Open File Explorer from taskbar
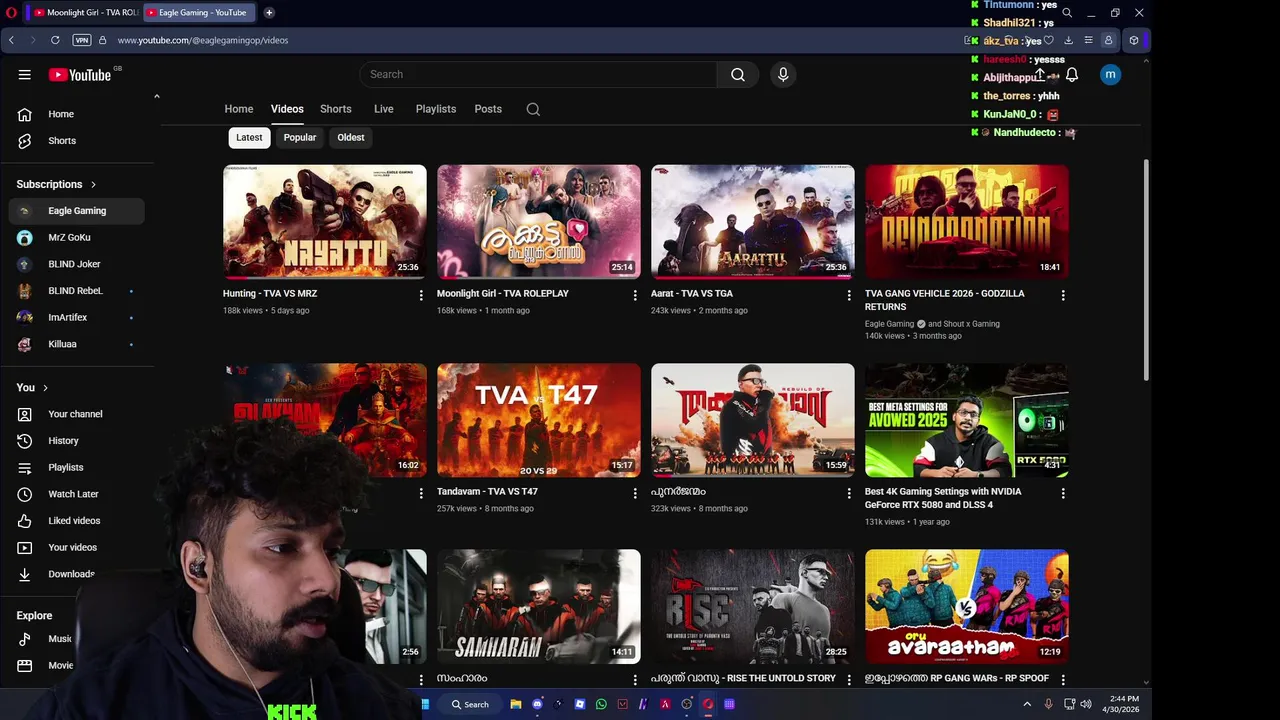 tap(516, 704)
